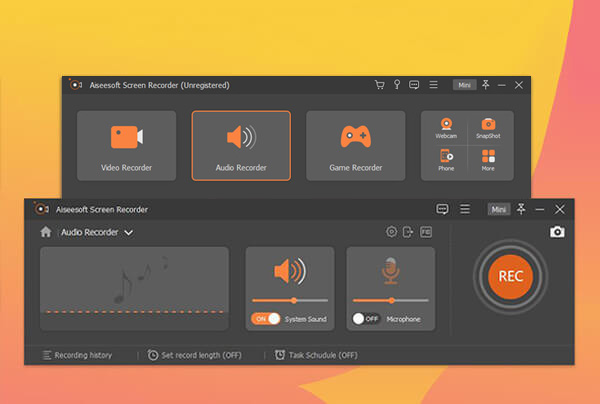
Task: Open the Video Recorder tile
Action: [126, 146]
